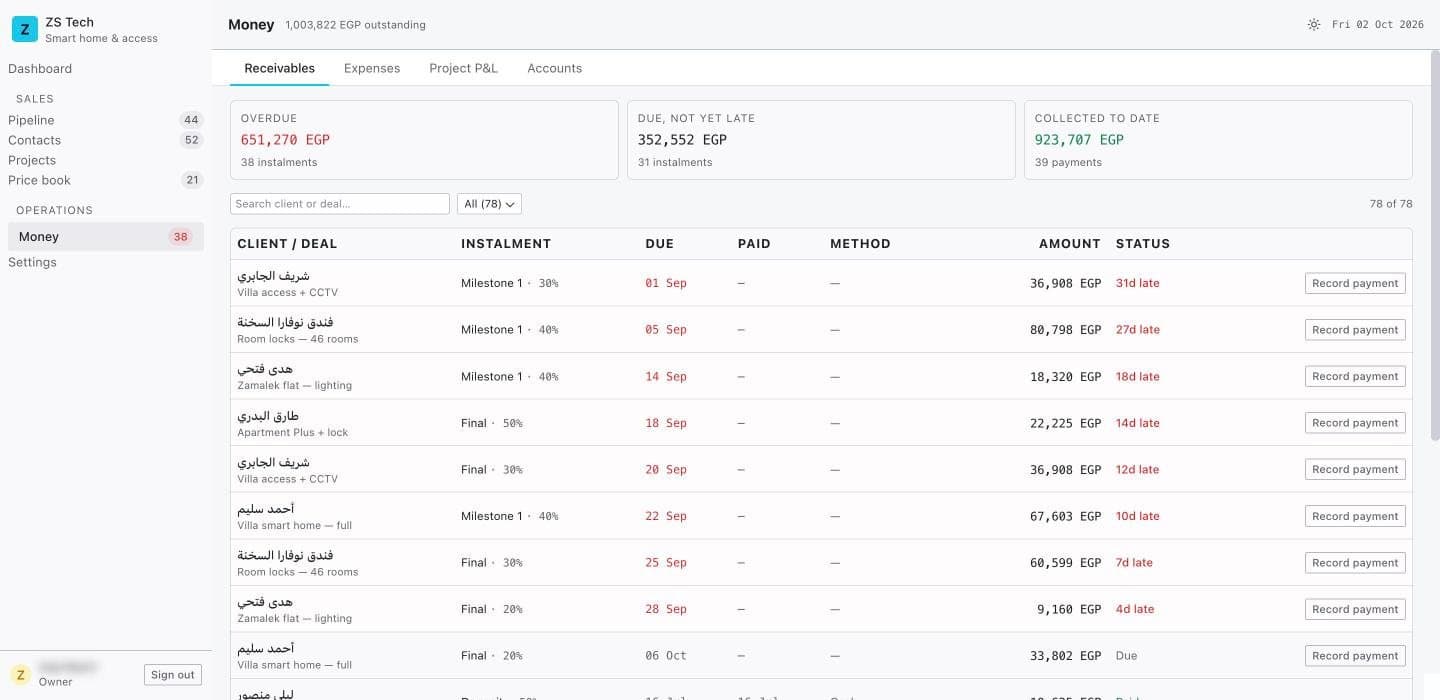Click the STATUS column header
Image resolution: width=1440 pixels, height=700 pixels.
[1143, 244]
